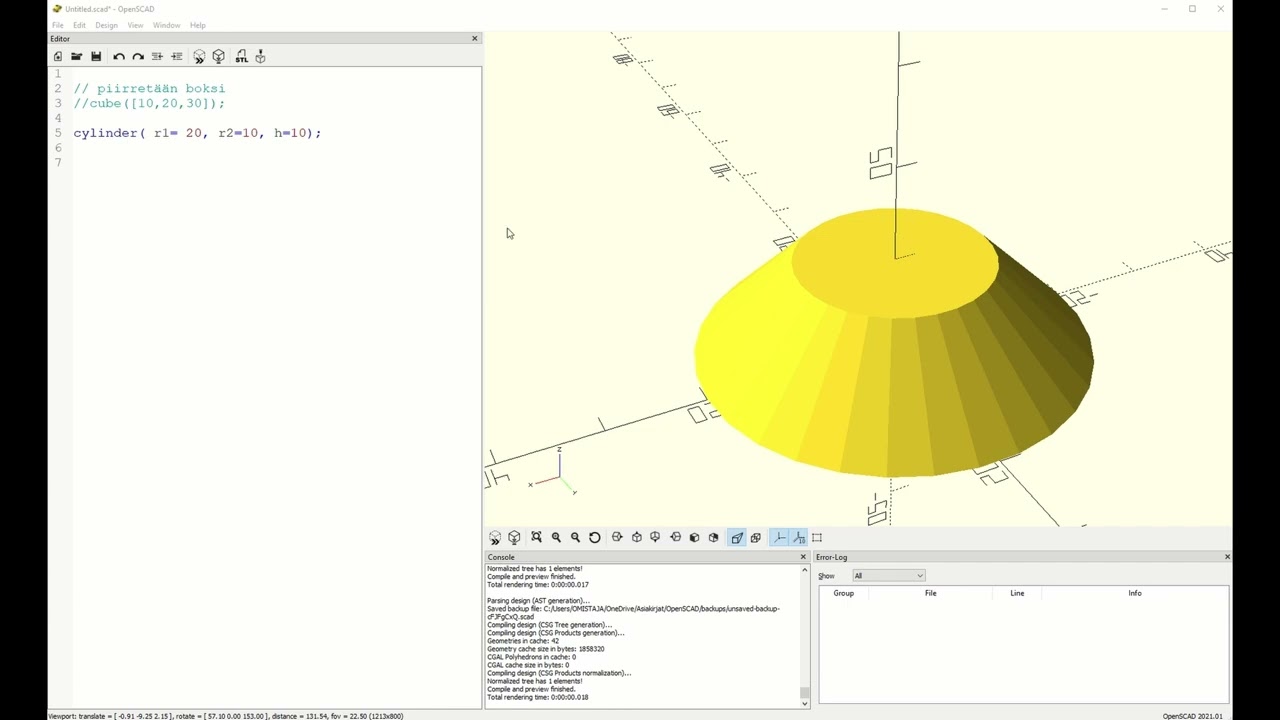The height and width of the screenshot is (720, 1280).
Task: Click the Send to 3D print icon
Action: [260, 57]
